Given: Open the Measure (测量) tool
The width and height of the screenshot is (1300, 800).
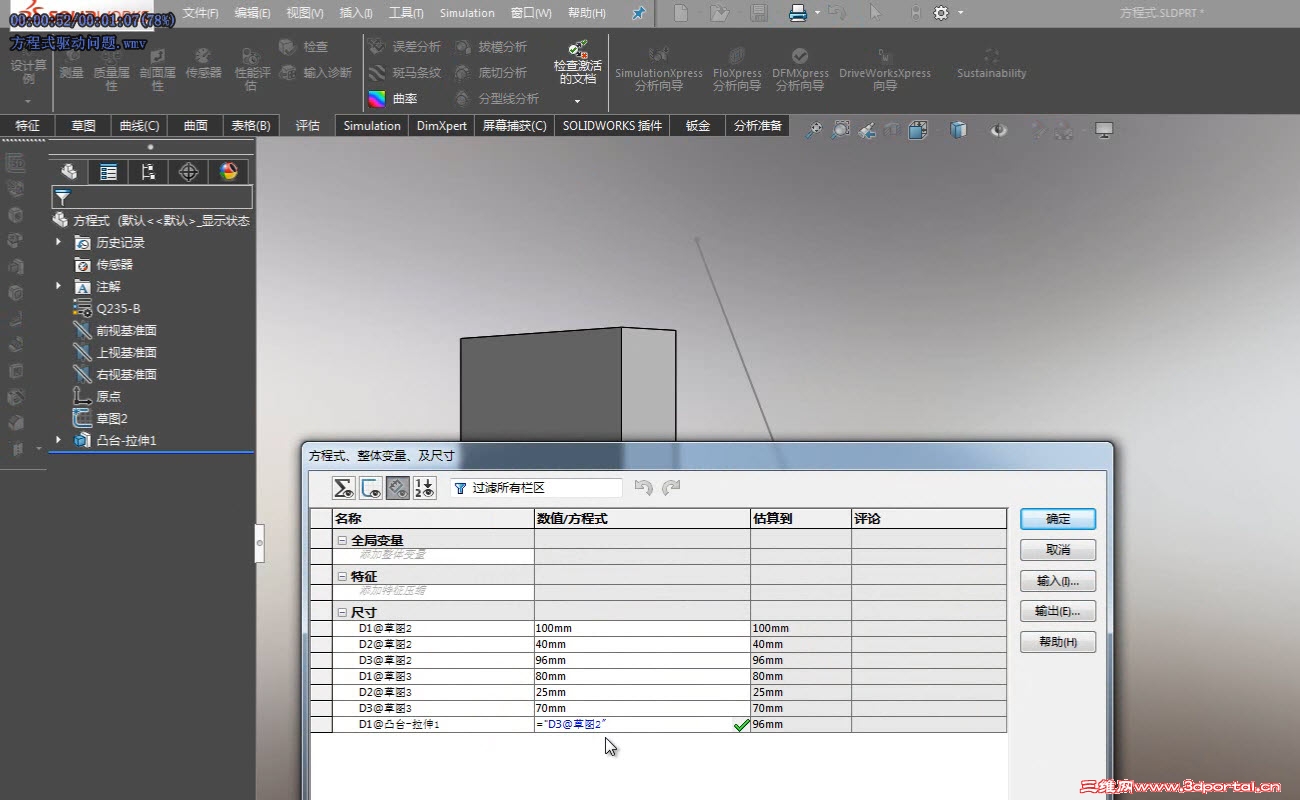Looking at the screenshot, I should click(72, 63).
